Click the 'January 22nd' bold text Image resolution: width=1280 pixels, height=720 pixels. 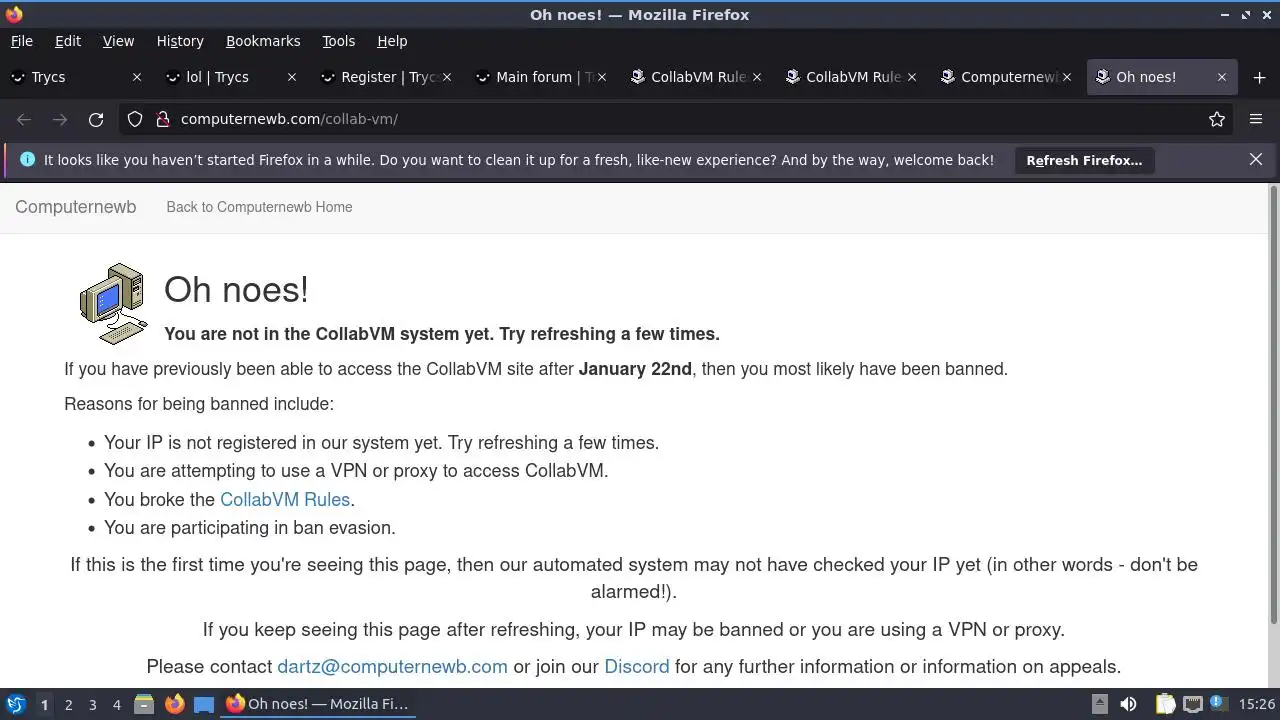(x=635, y=369)
